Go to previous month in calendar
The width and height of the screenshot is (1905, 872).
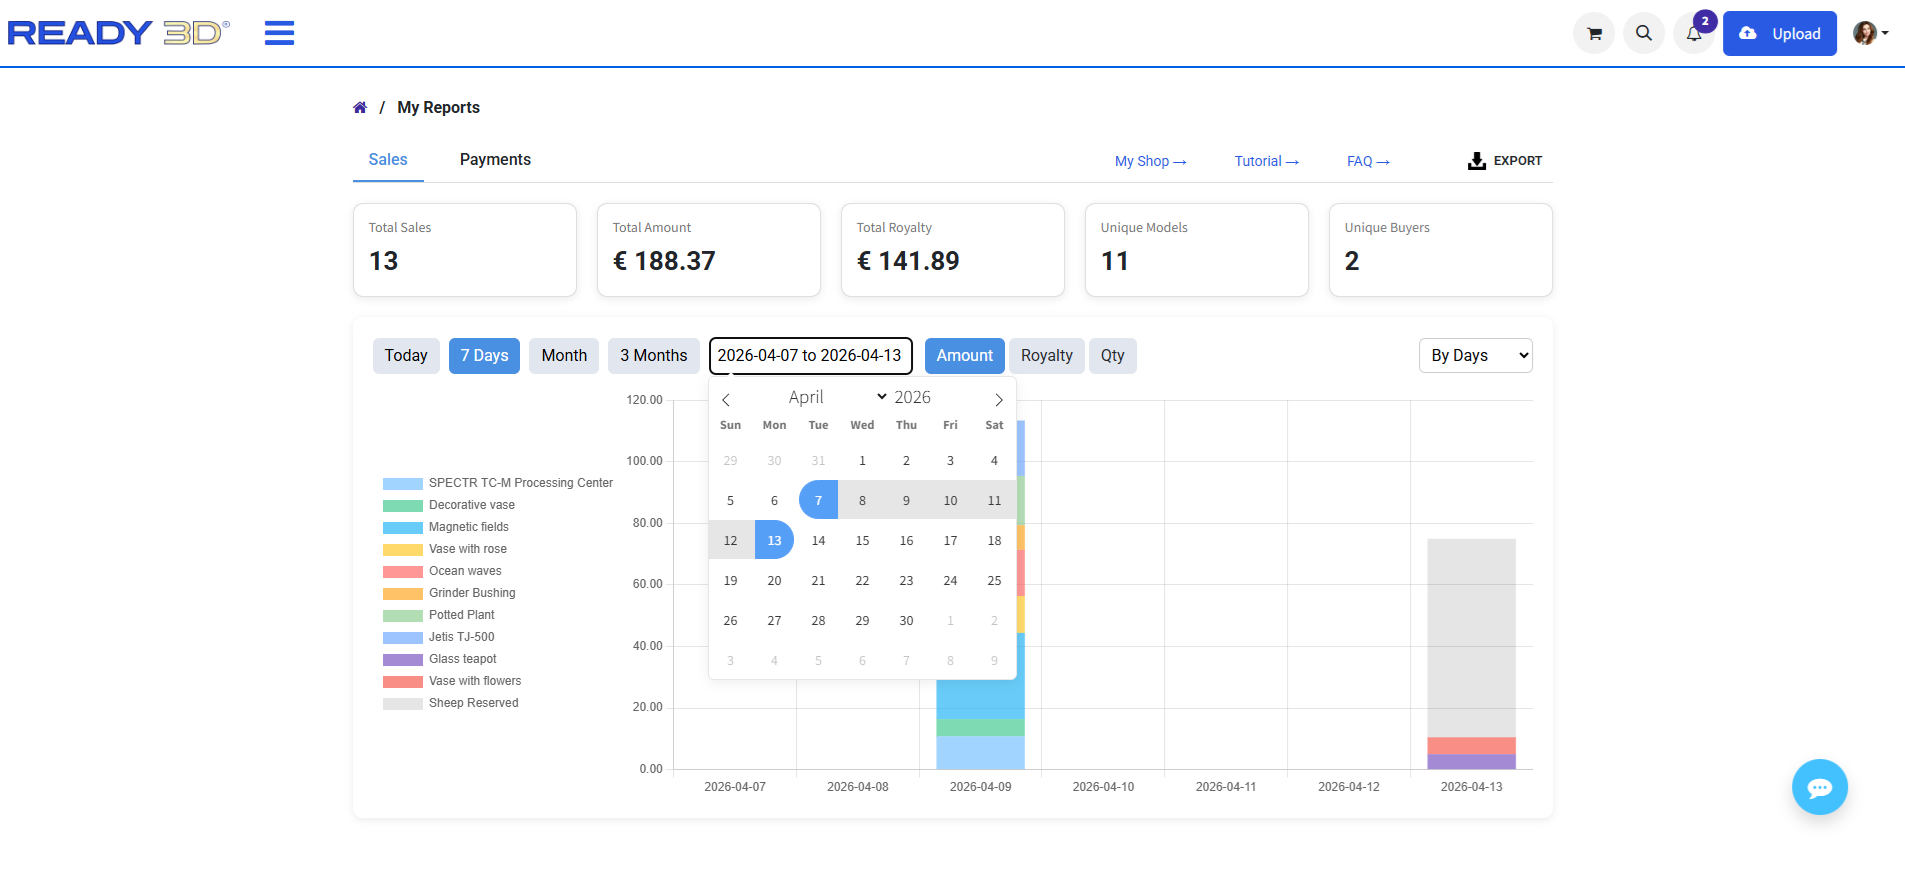coord(726,399)
